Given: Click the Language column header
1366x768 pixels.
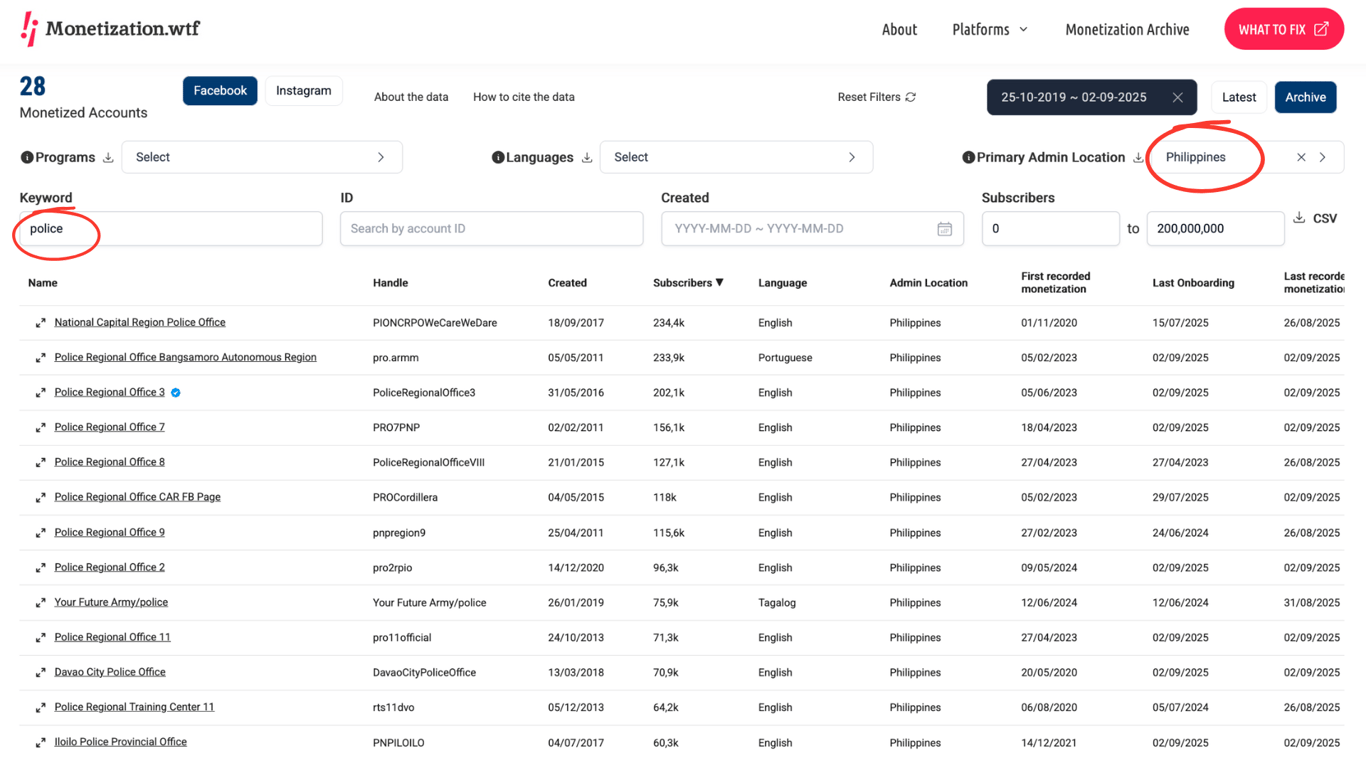Looking at the screenshot, I should point(782,283).
